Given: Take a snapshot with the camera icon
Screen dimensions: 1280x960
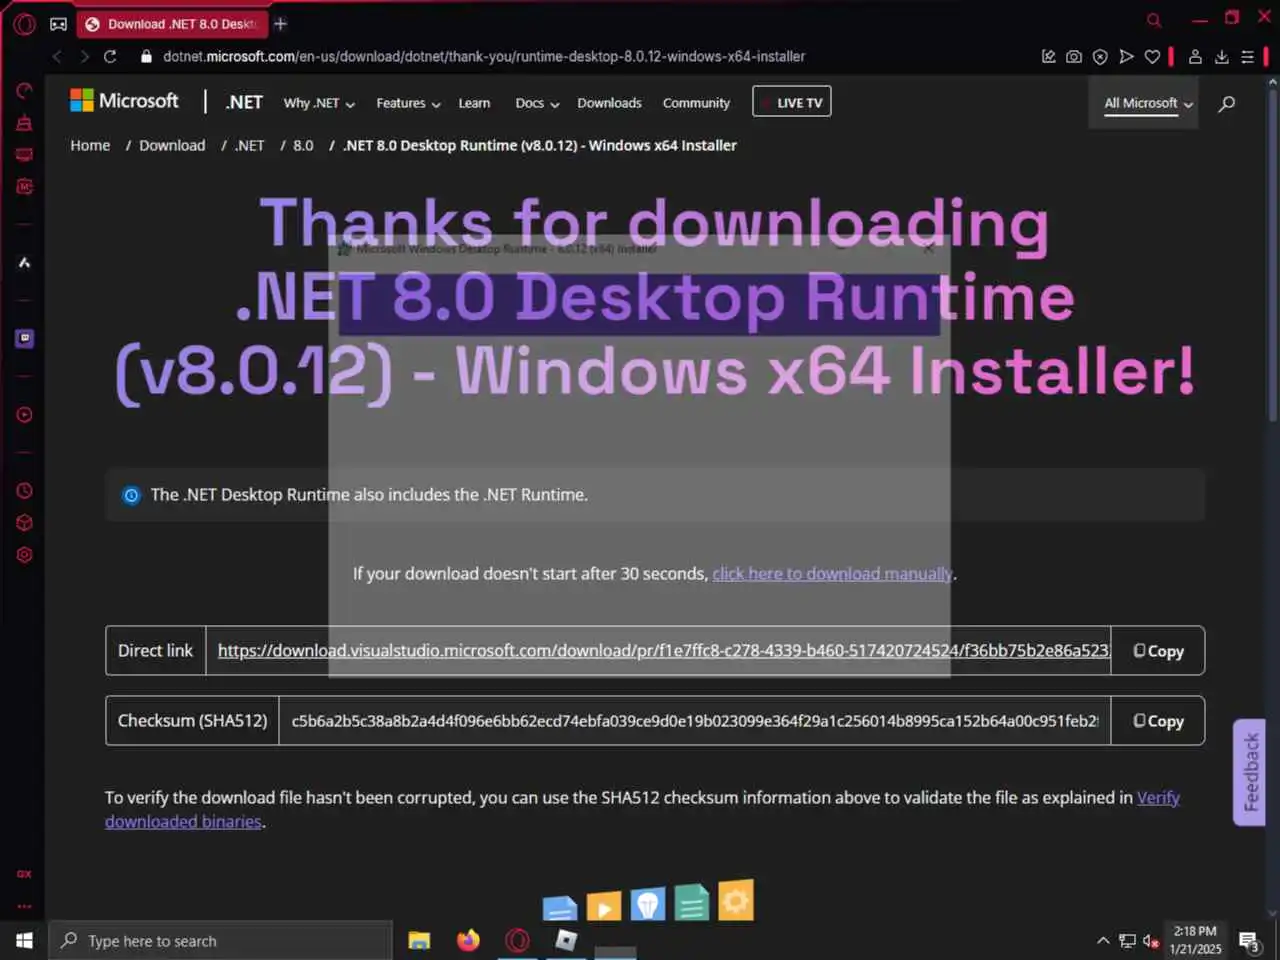Looking at the screenshot, I should (1074, 57).
